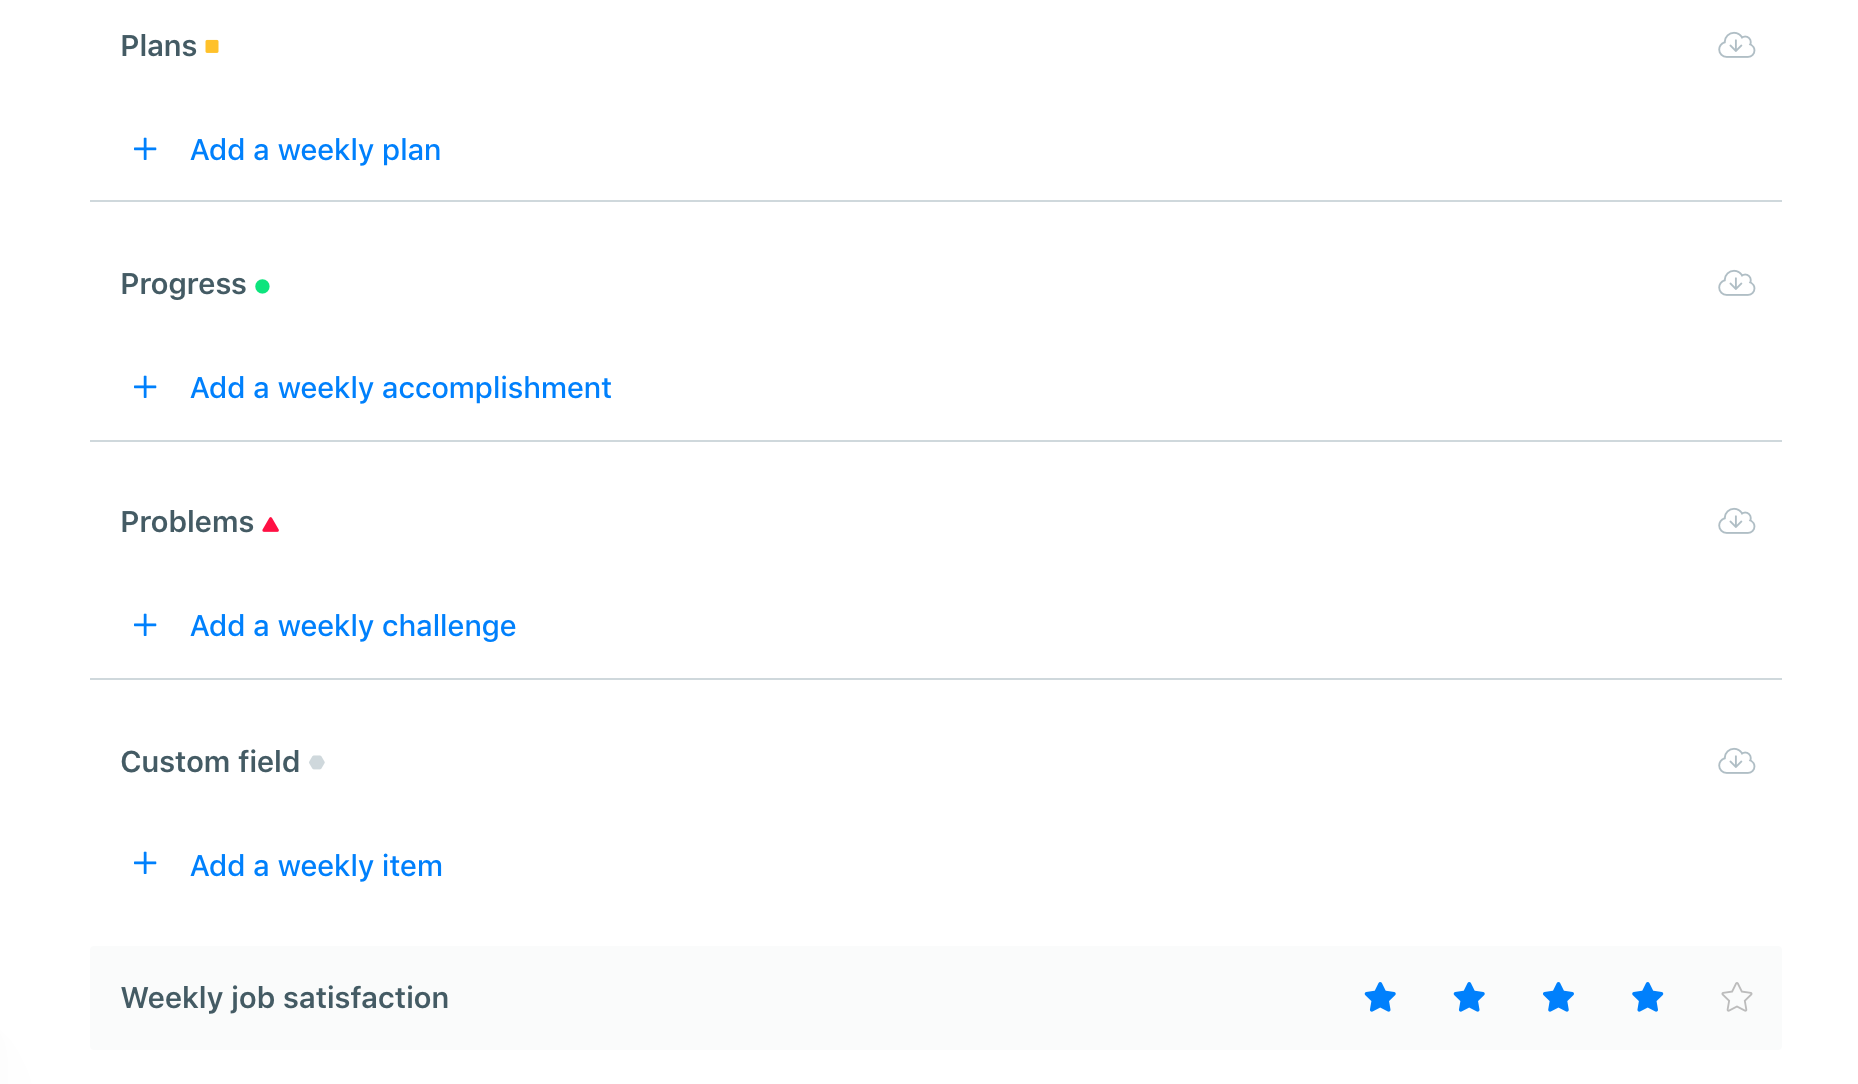Screen dimensions: 1858x1084
Task: Click the plus icon before "Add a weekly challenge"
Action: pyautogui.click(x=145, y=625)
